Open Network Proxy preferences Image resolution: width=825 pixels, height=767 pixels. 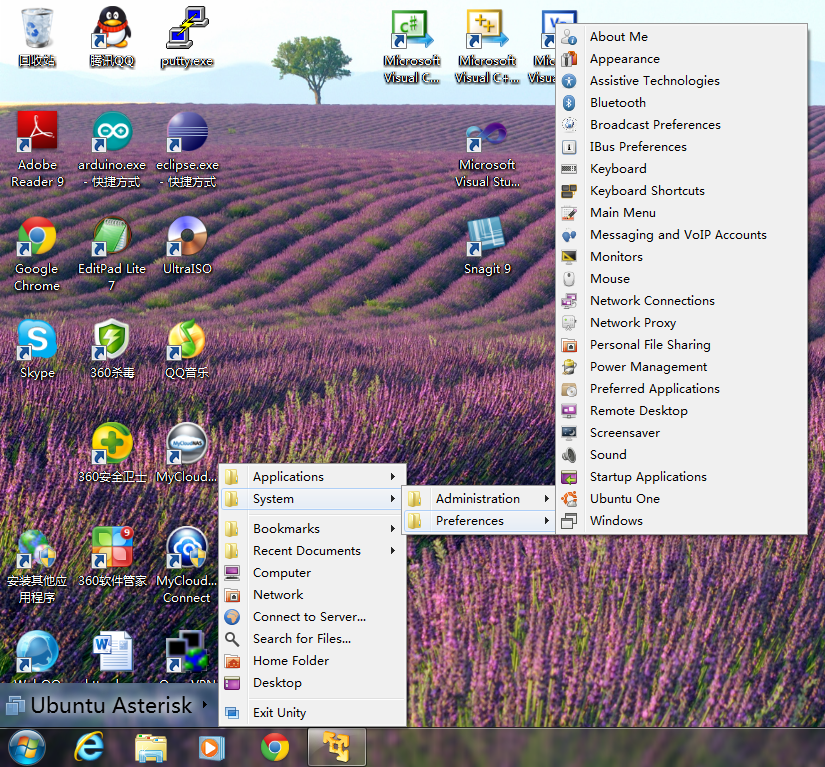(x=681, y=323)
